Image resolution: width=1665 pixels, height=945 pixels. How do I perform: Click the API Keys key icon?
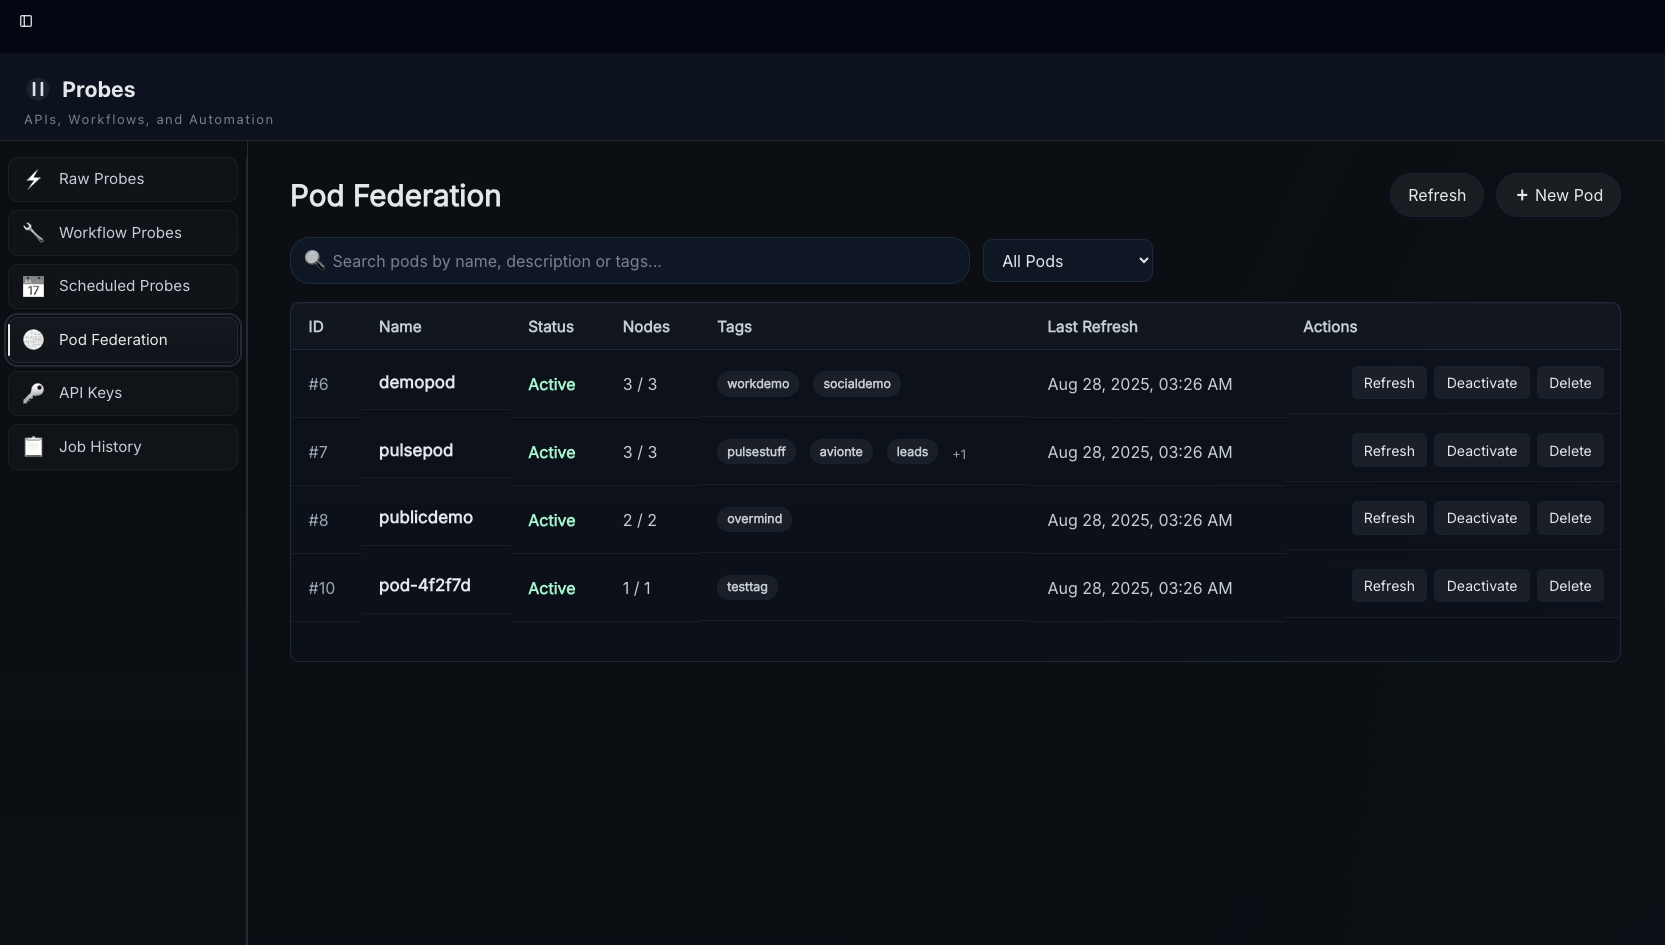(x=34, y=393)
